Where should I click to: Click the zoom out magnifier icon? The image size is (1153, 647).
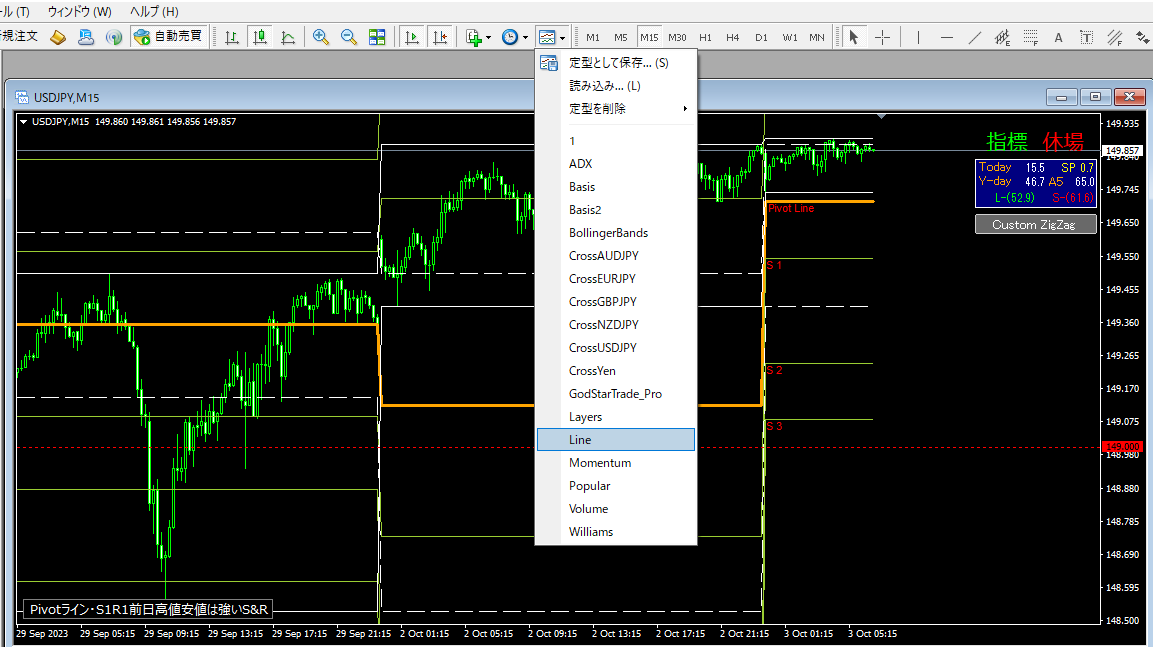(349, 37)
